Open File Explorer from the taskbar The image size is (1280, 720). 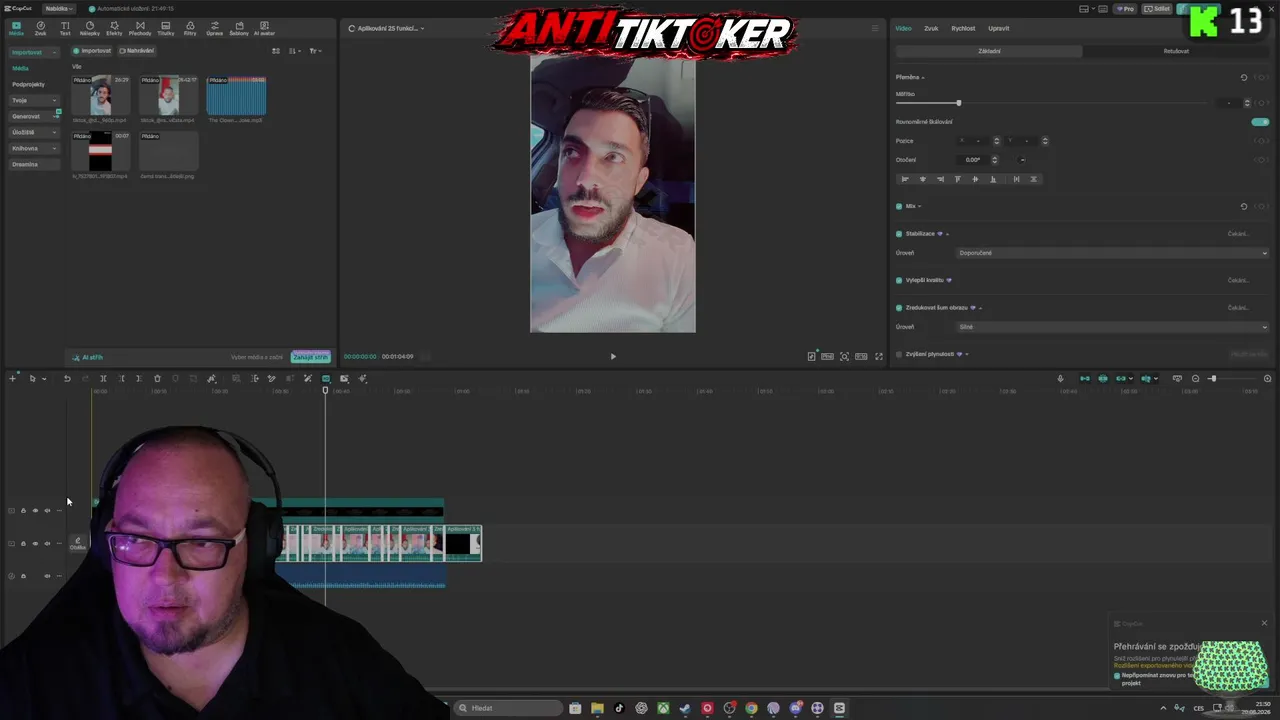597,708
